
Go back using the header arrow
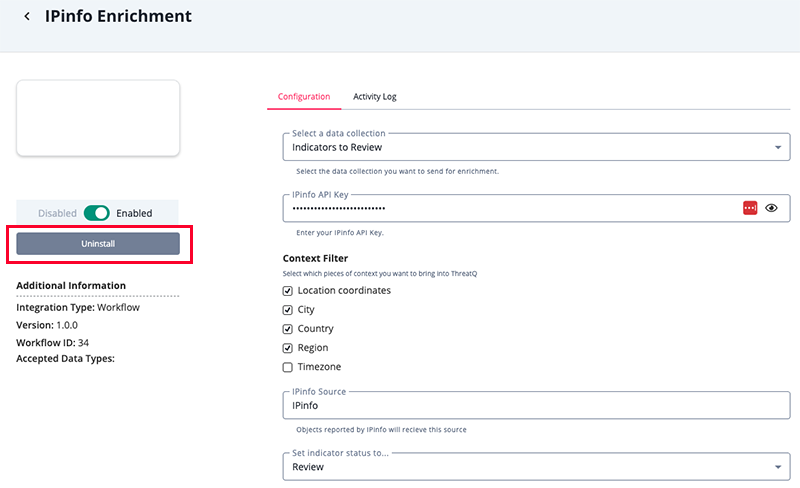click(x=27, y=16)
